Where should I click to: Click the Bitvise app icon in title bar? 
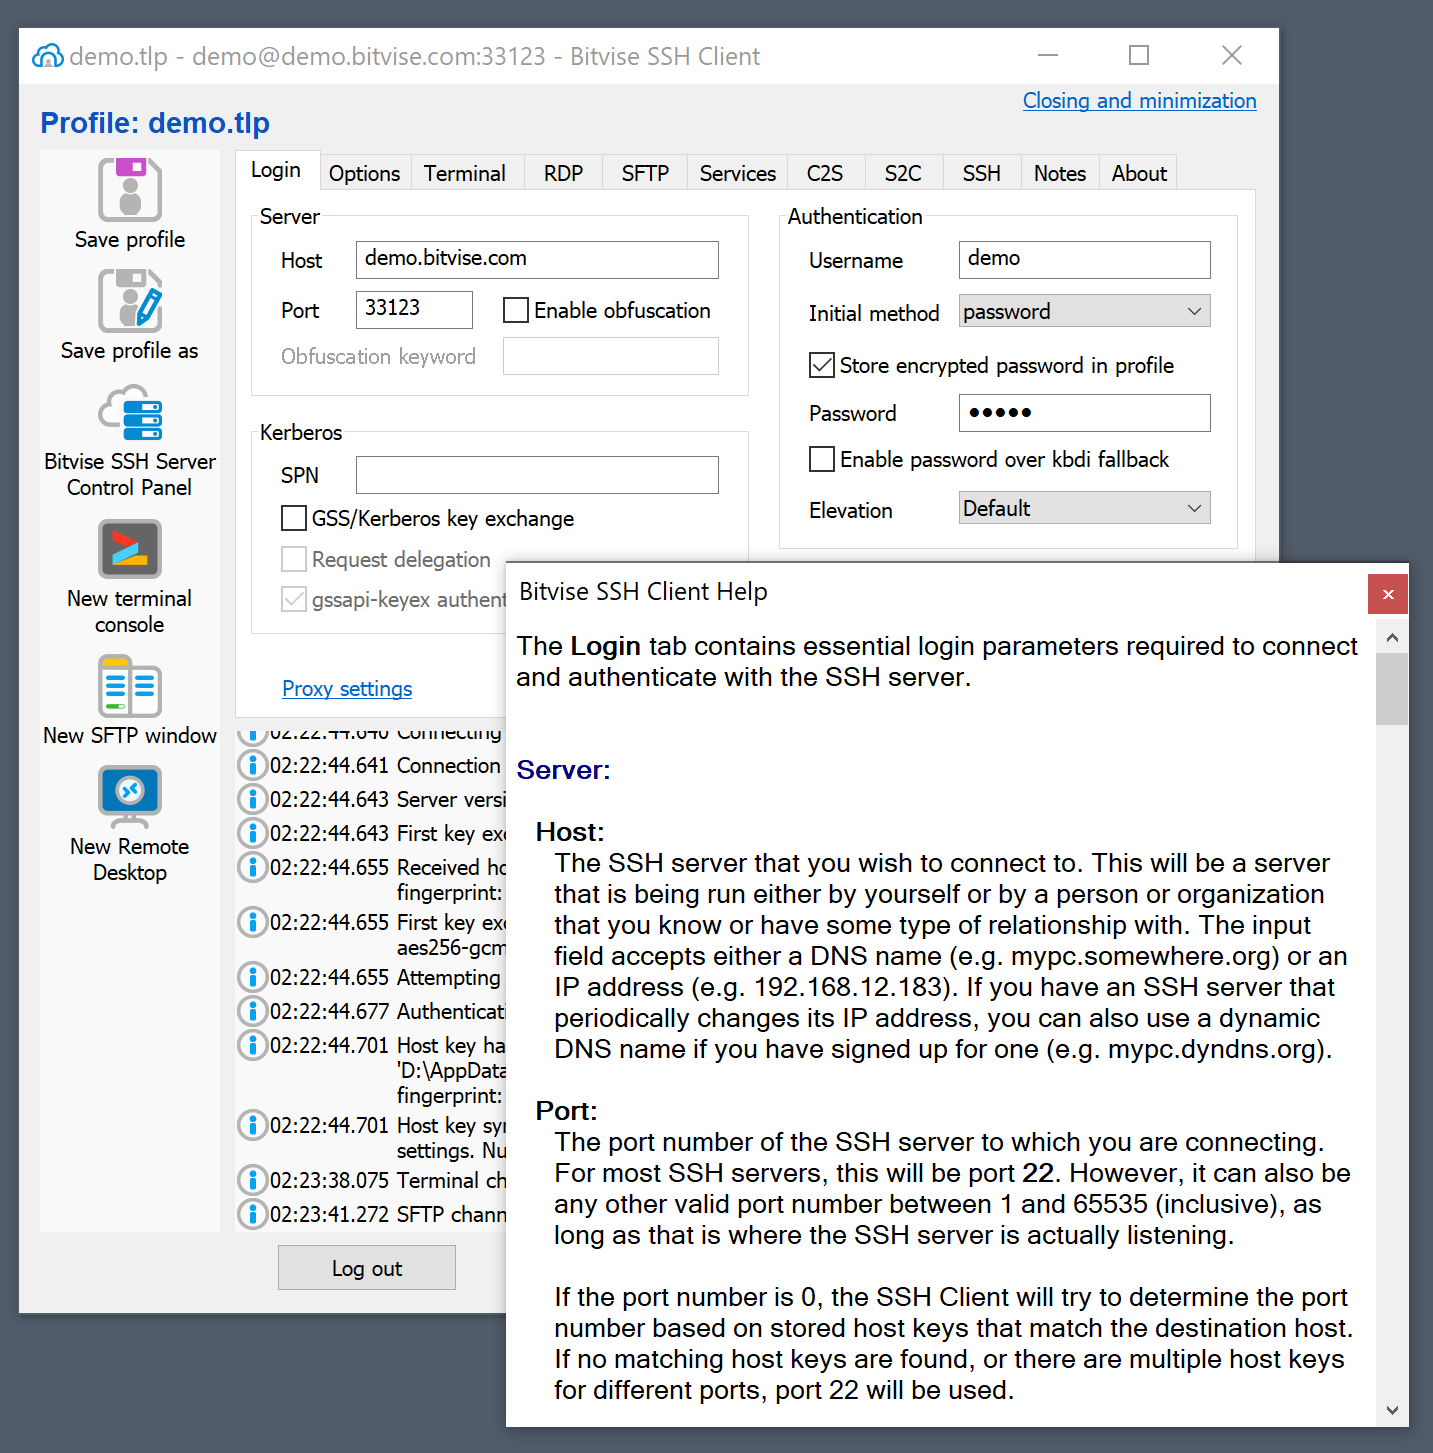pos(47,56)
